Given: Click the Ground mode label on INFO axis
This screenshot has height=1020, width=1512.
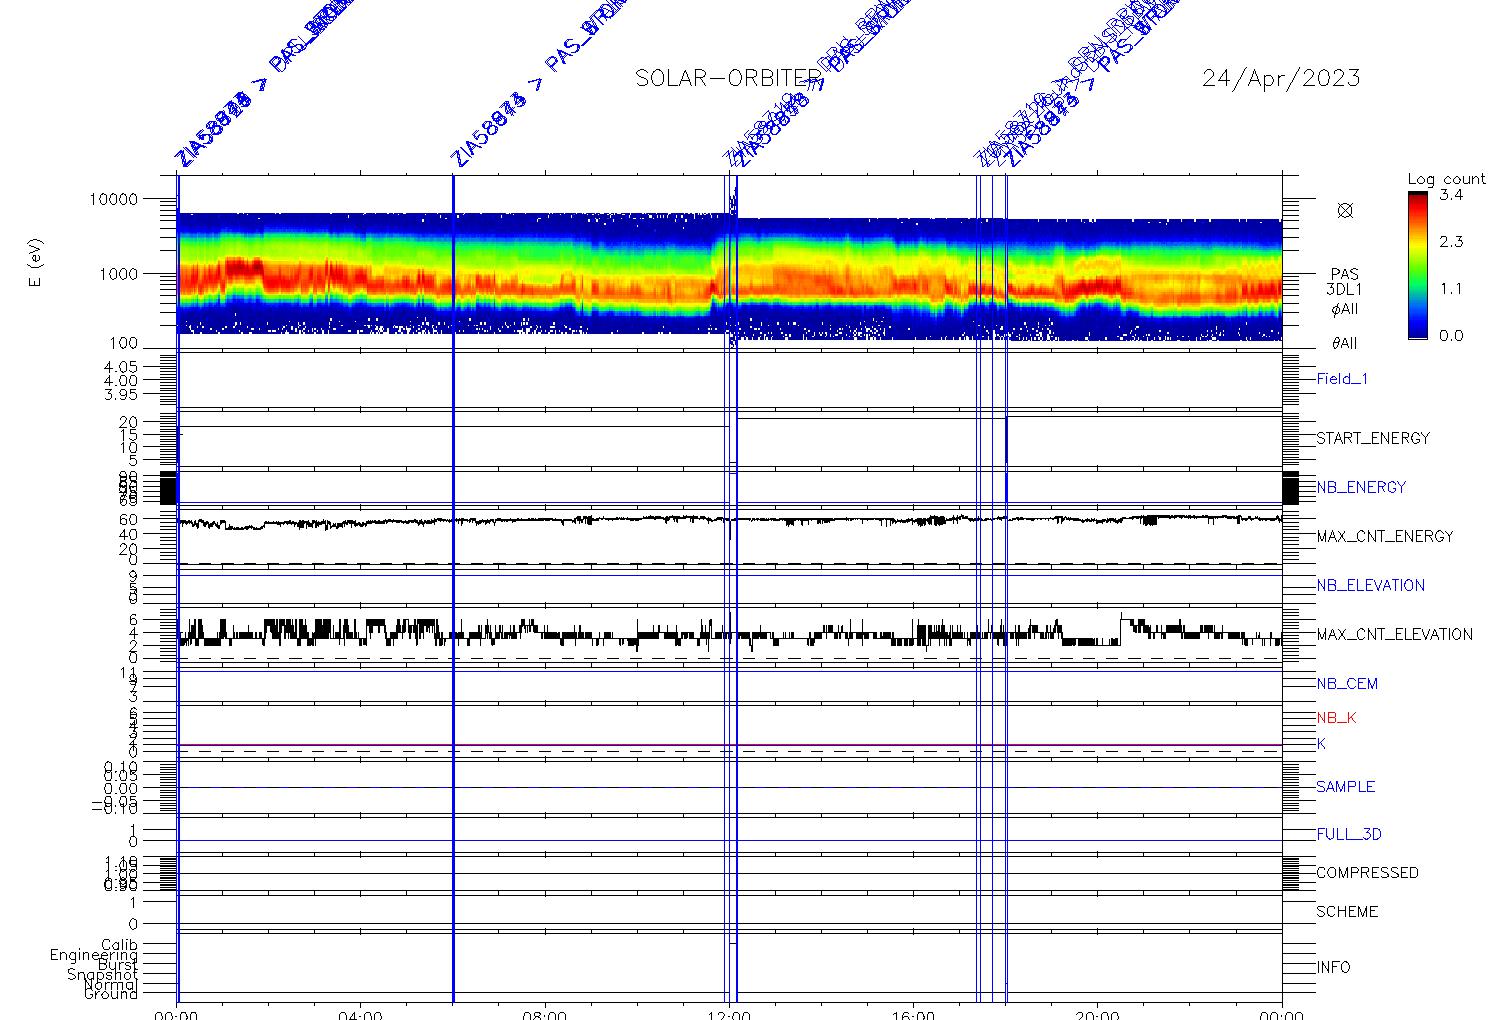Looking at the screenshot, I should [x=111, y=994].
